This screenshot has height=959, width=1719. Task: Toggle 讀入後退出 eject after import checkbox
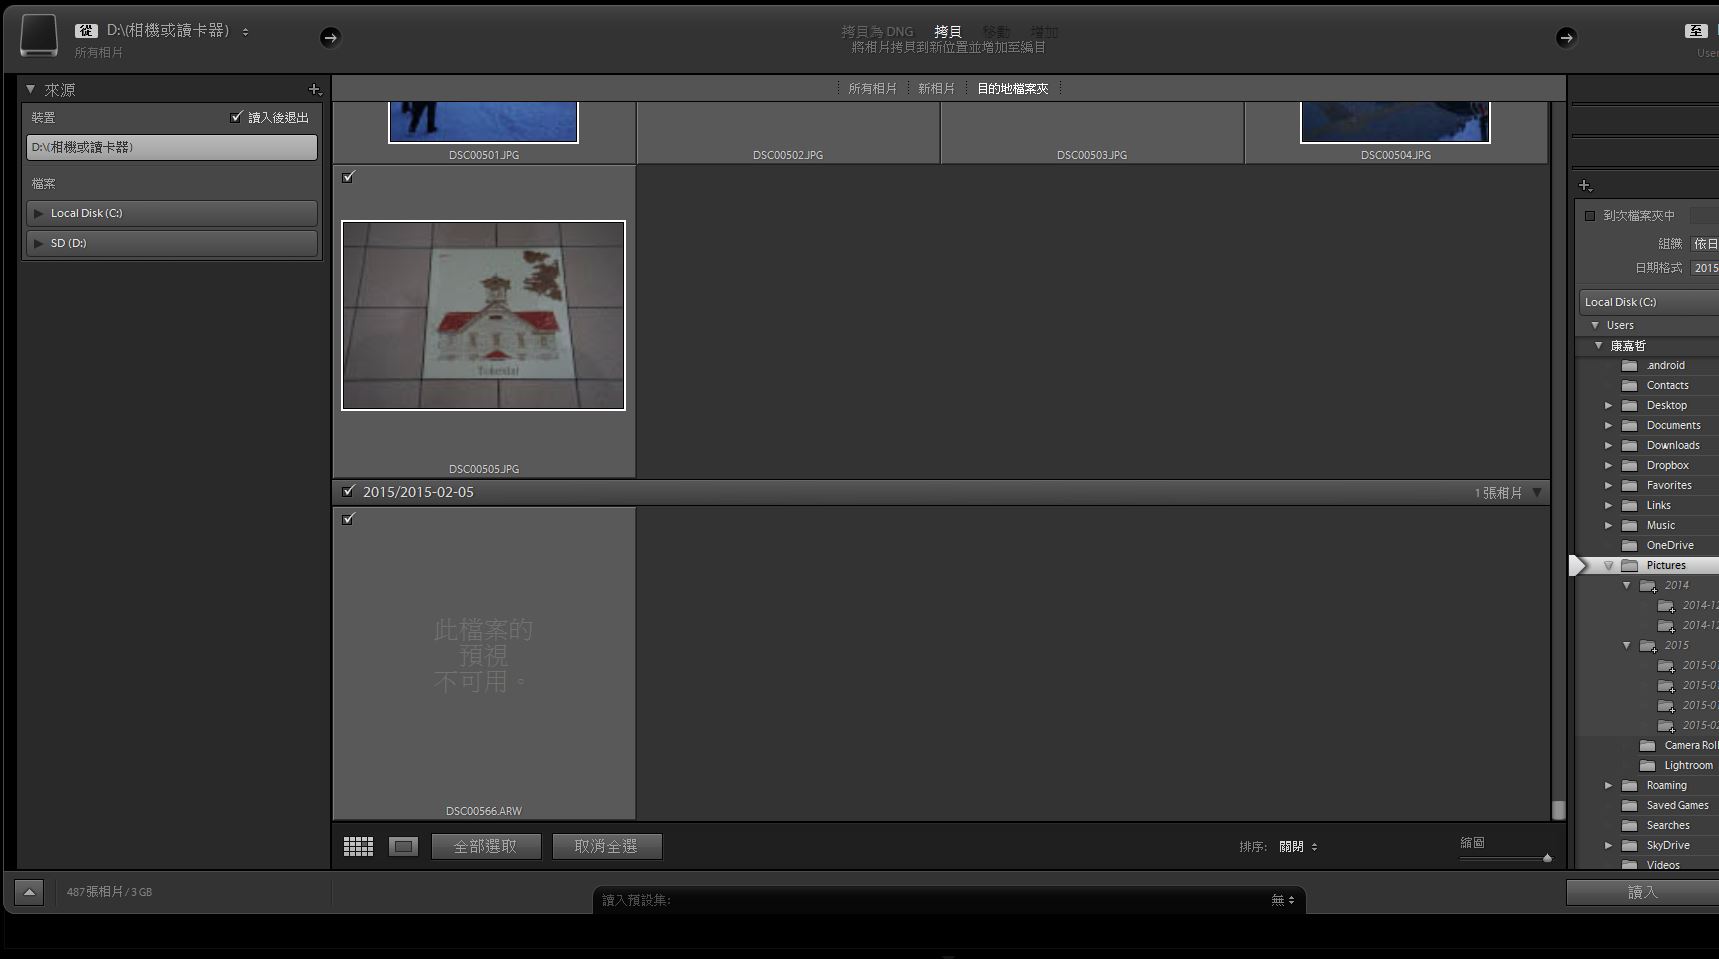tap(236, 117)
